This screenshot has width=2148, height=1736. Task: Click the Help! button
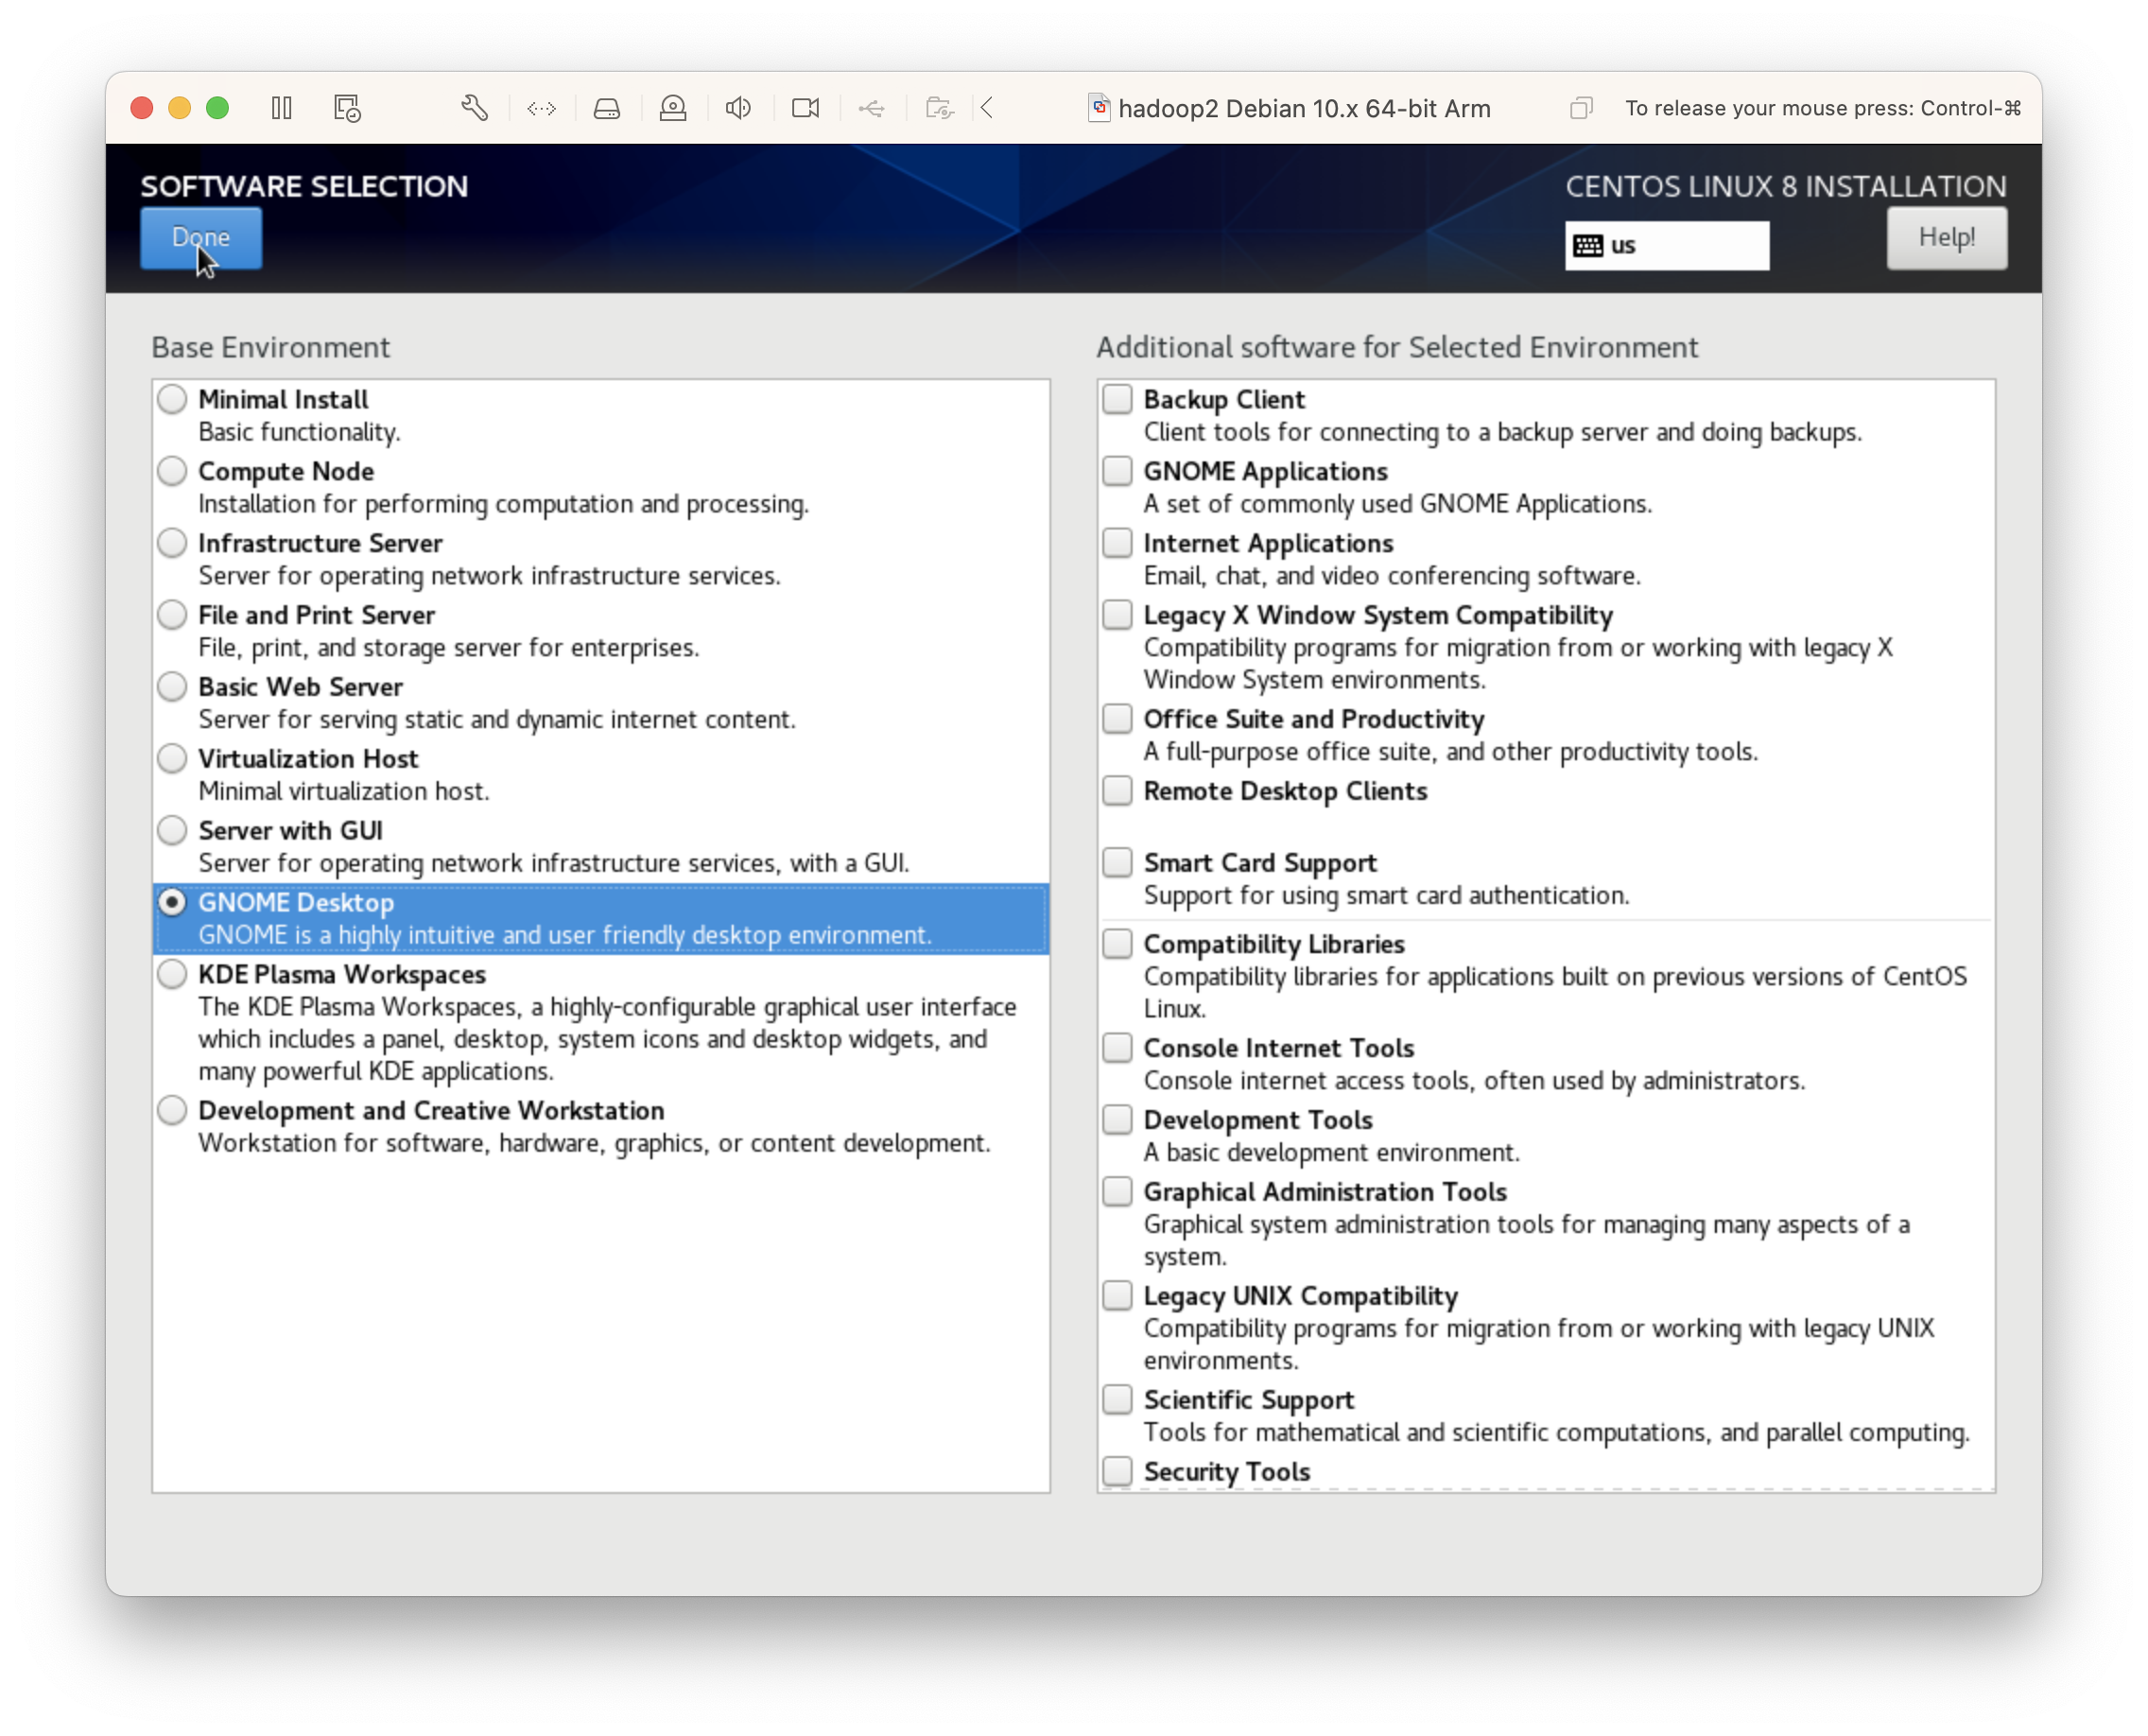[1945, 237]
